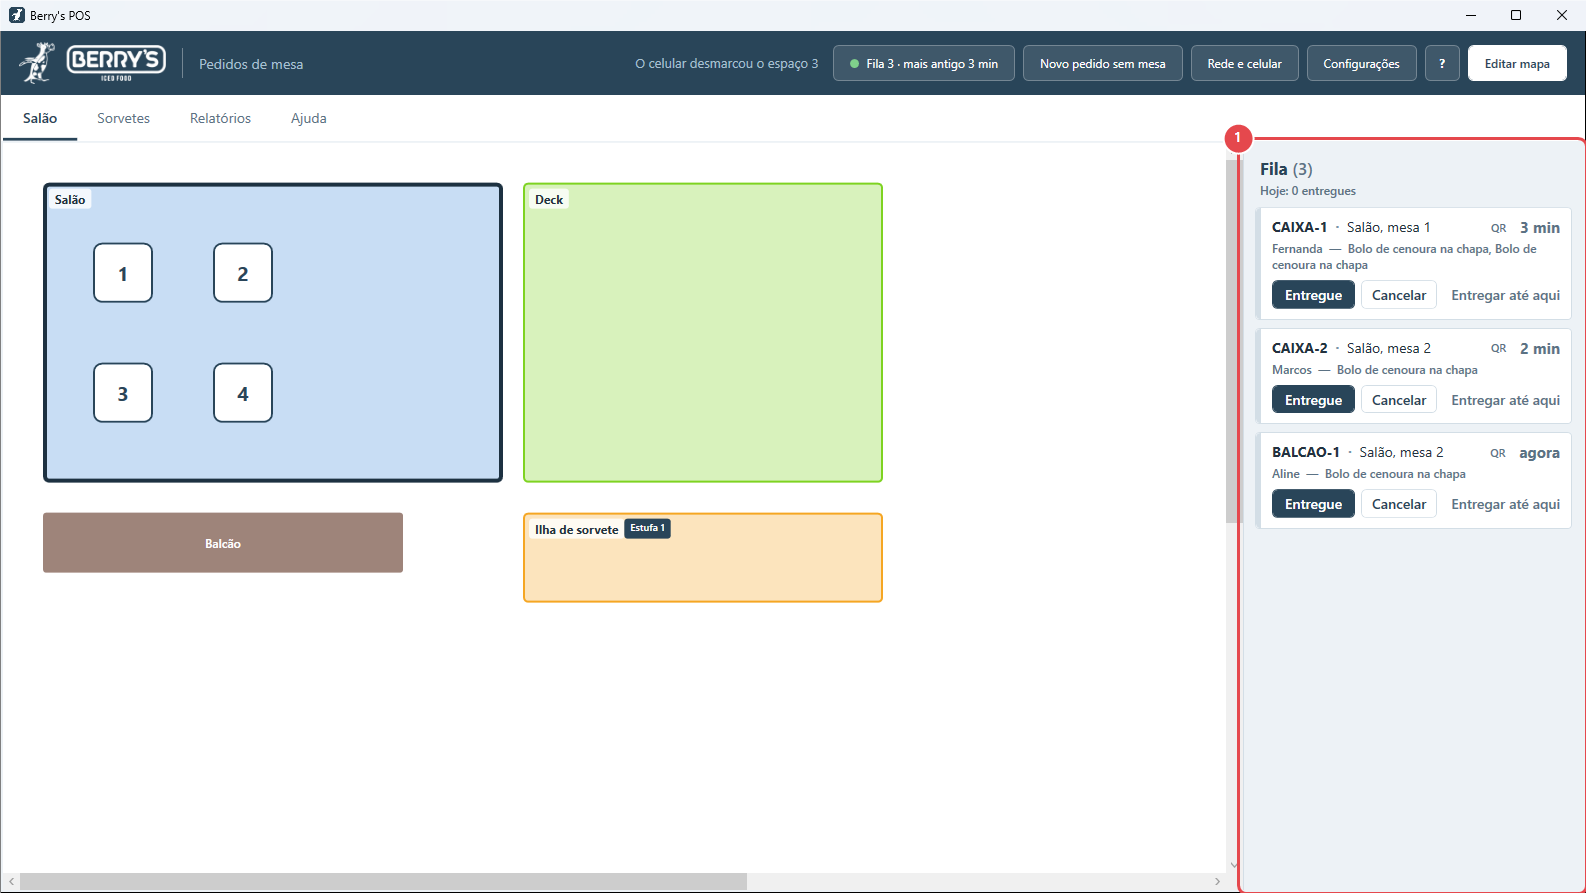Open Configurações settings

1361,63
